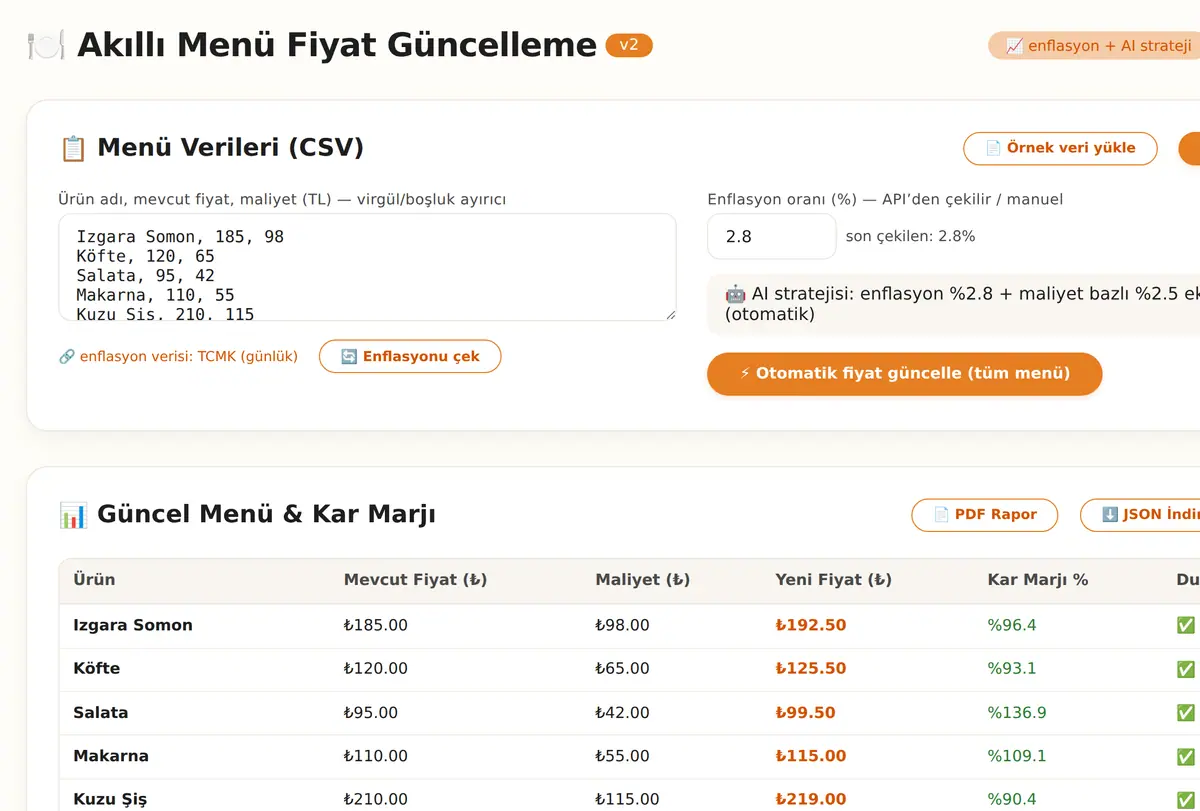Click the clipboard icon in Menü Verileri heading
The image size is (1200, 811).
coord(73,148)
